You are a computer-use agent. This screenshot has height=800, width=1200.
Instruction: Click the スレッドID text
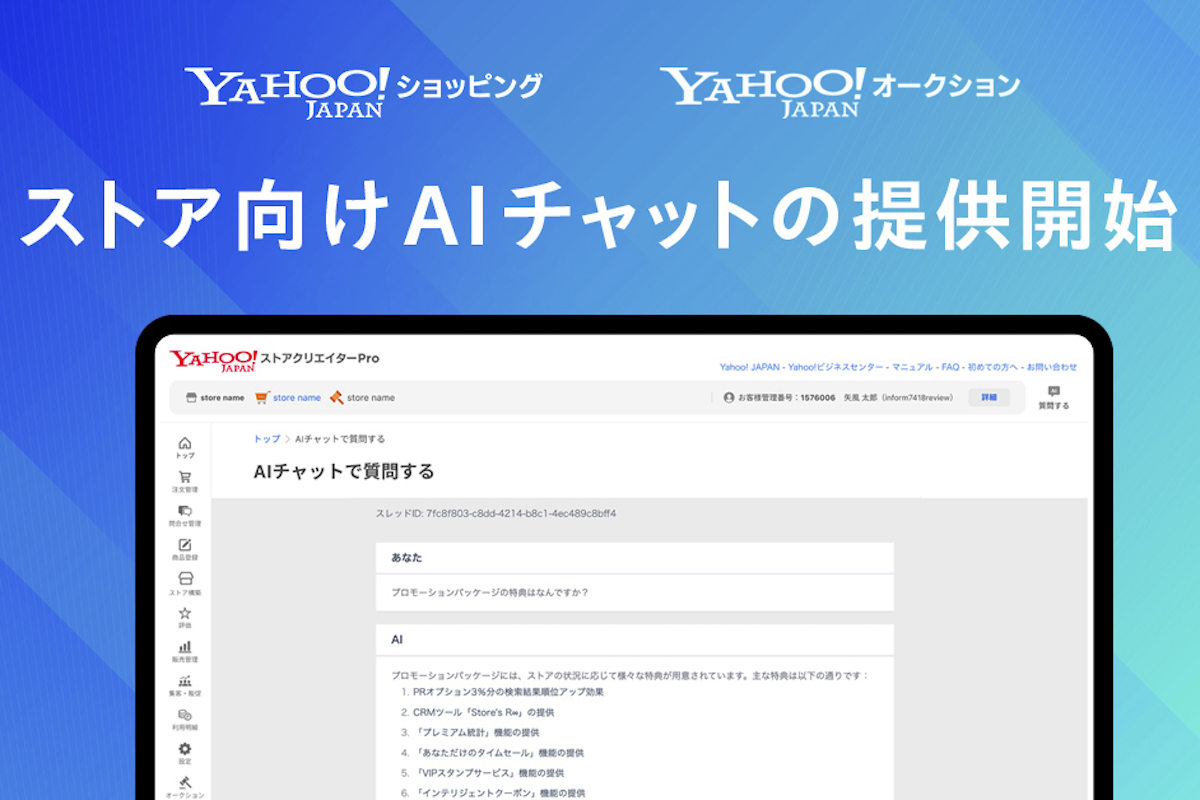click(x=496, y=514)
